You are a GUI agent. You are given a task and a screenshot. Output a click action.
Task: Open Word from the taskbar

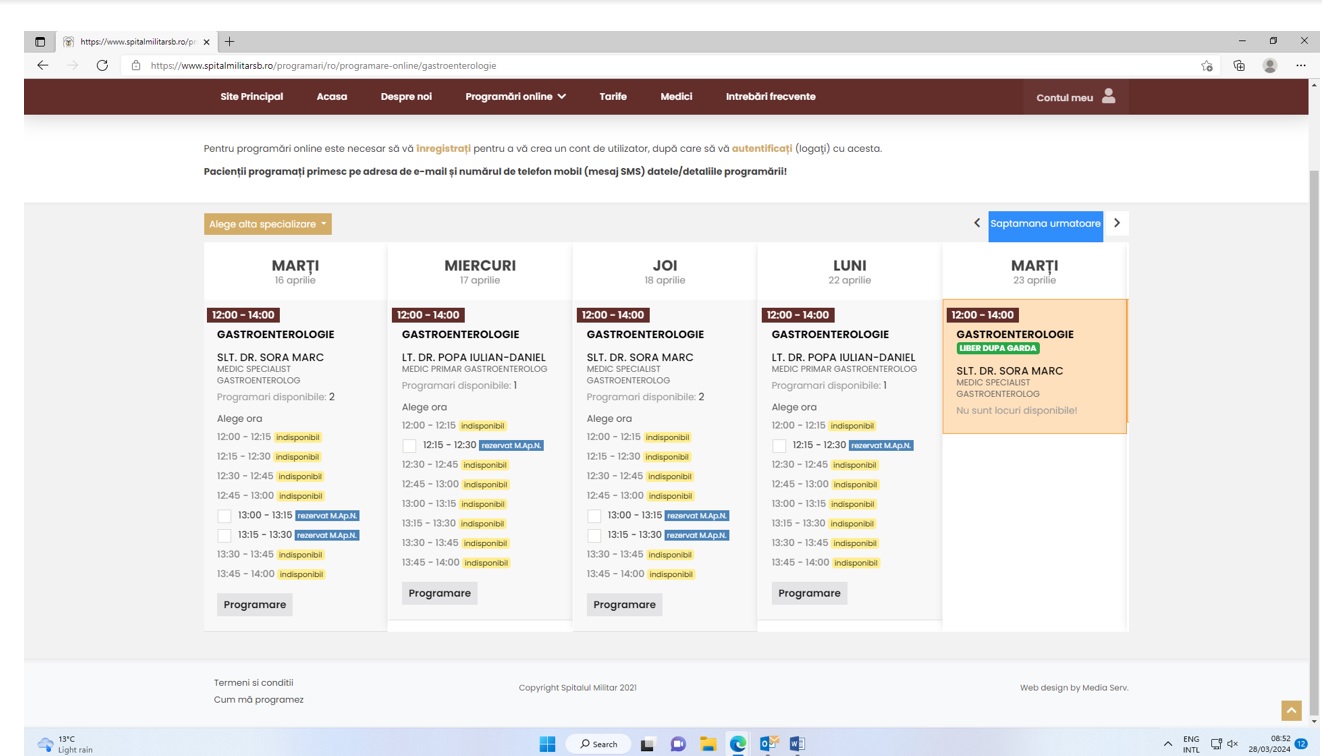tap(797, 744)
